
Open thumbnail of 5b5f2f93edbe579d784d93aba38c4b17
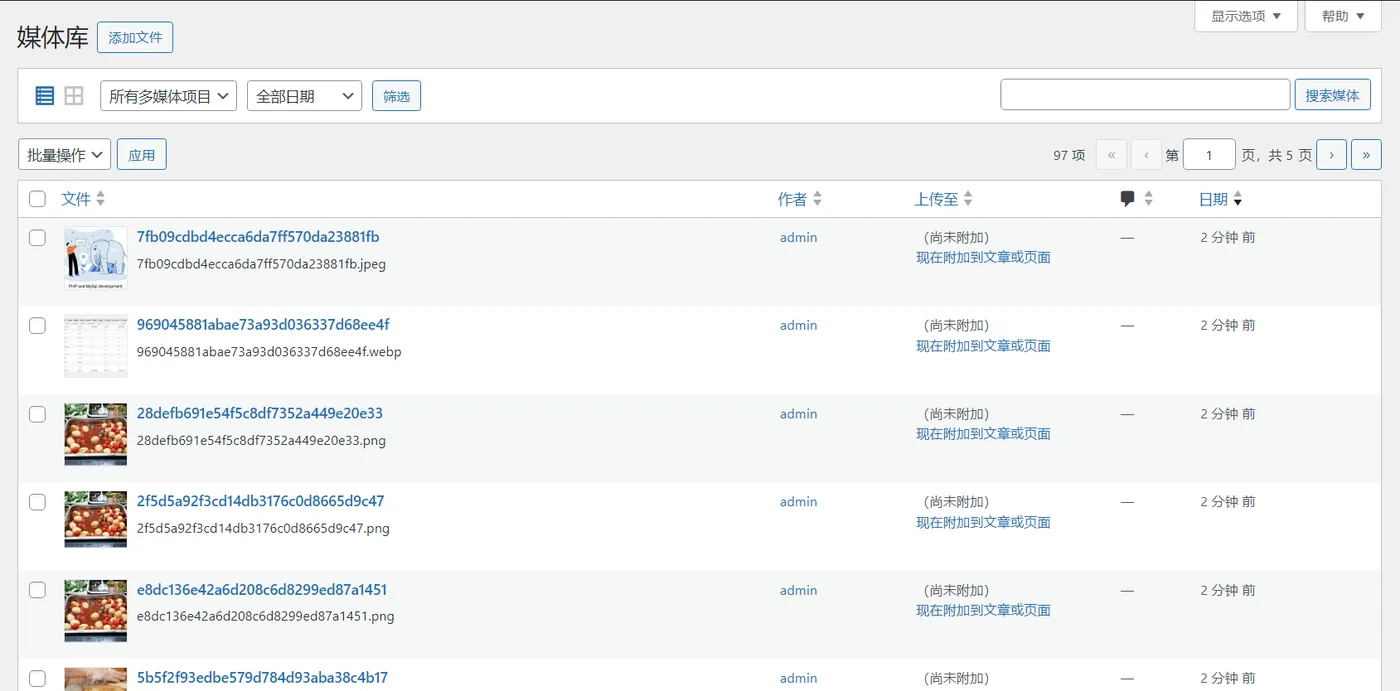click(x=96, y=679)
